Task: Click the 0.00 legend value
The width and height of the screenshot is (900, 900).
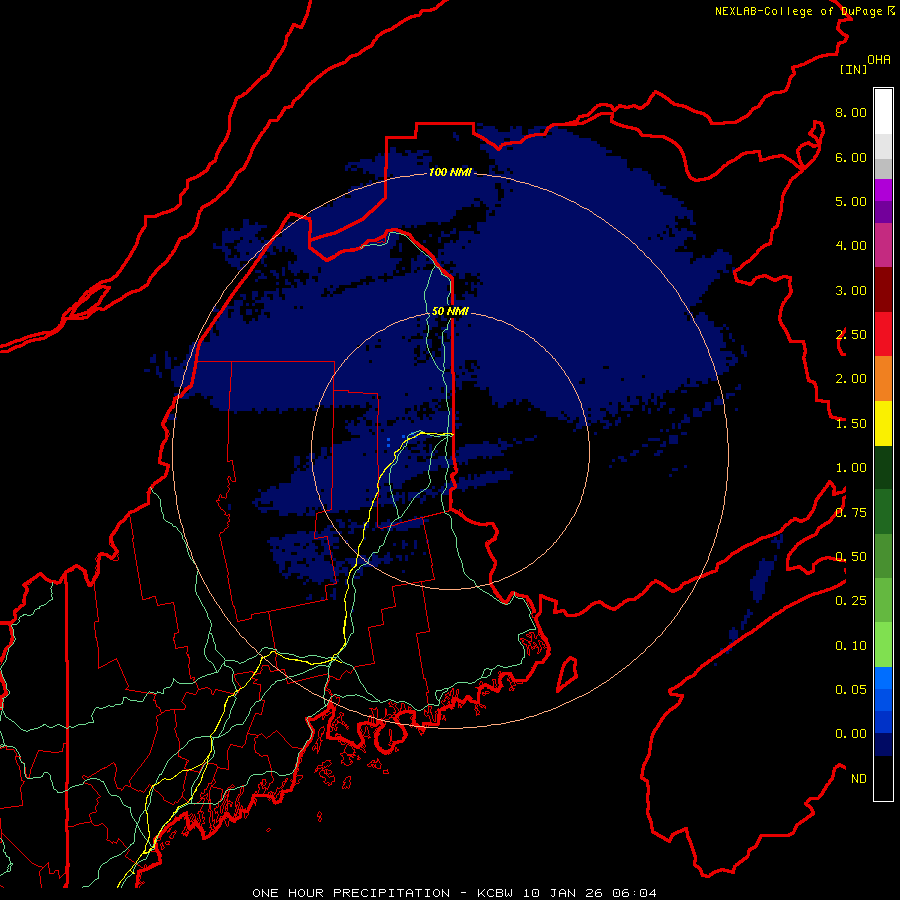Action: (x=851, y=734)
